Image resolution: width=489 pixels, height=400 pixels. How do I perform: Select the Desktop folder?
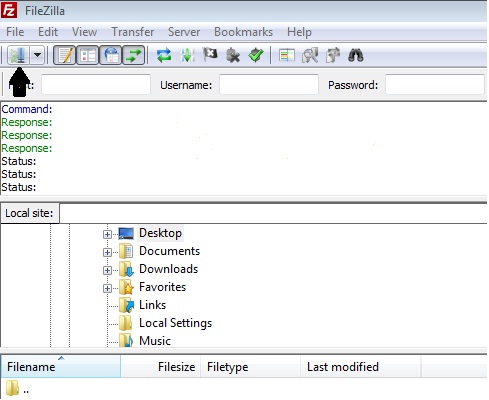pos(160,233)
